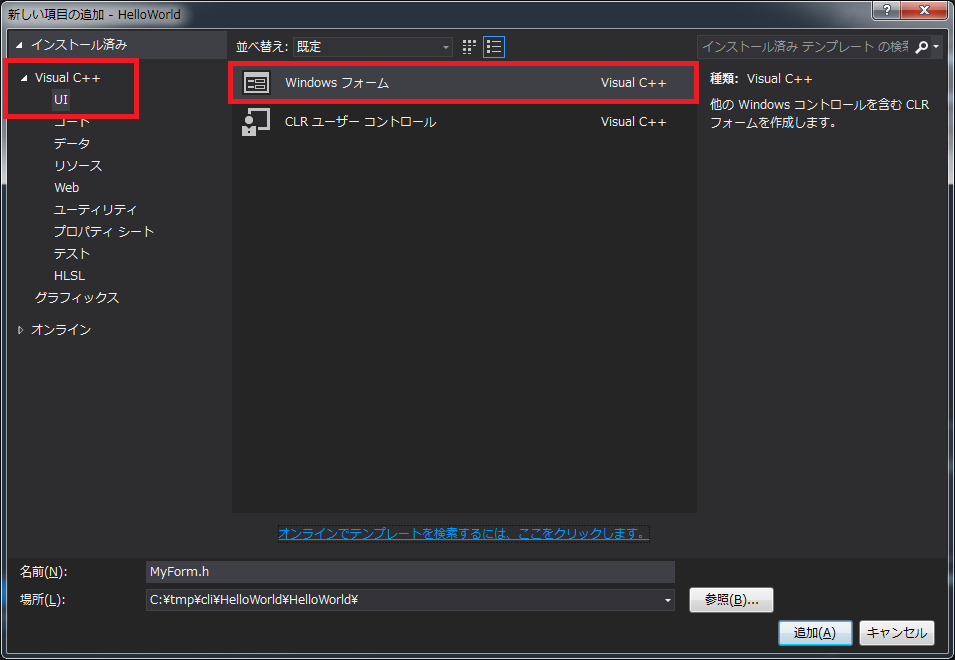Select the プロパティ シート category
955x660 pixels.
pyautogui.click(x=104, y=231)
